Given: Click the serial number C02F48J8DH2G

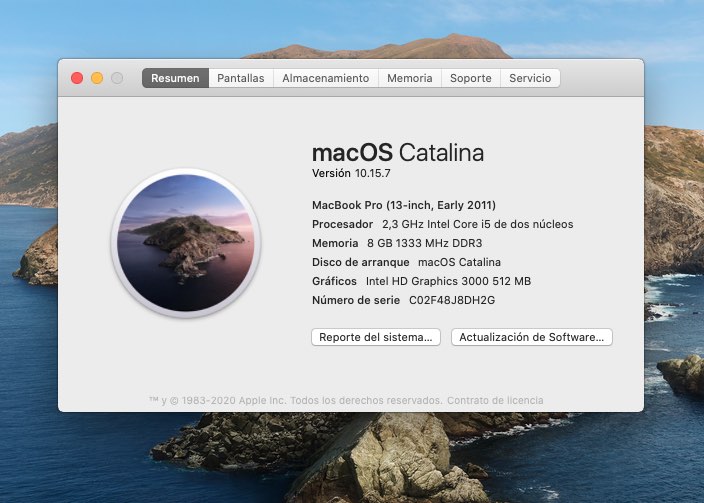Looking at the screenshot, I should pyautogui.click(x=452, y=300).
